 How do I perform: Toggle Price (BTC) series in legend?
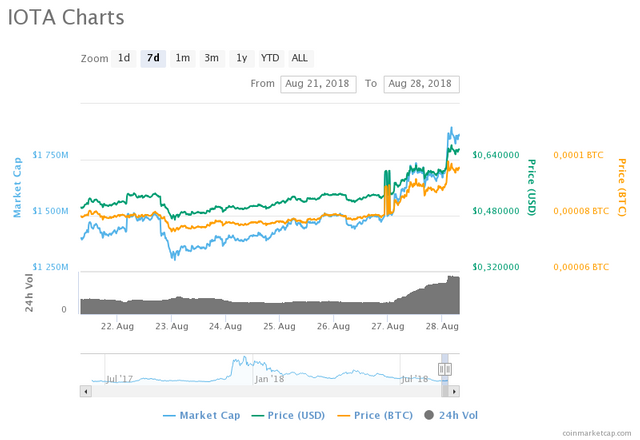(375, 416)
